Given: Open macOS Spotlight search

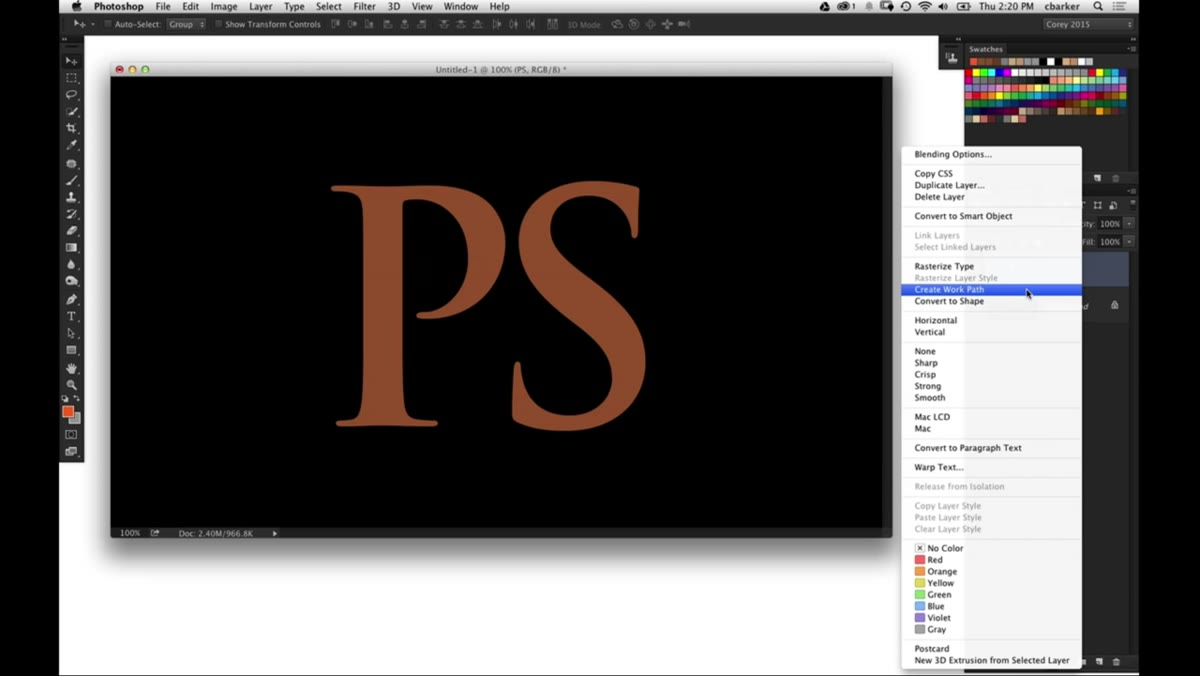Looking at the screenshot, I should [x=1098, y=6].
